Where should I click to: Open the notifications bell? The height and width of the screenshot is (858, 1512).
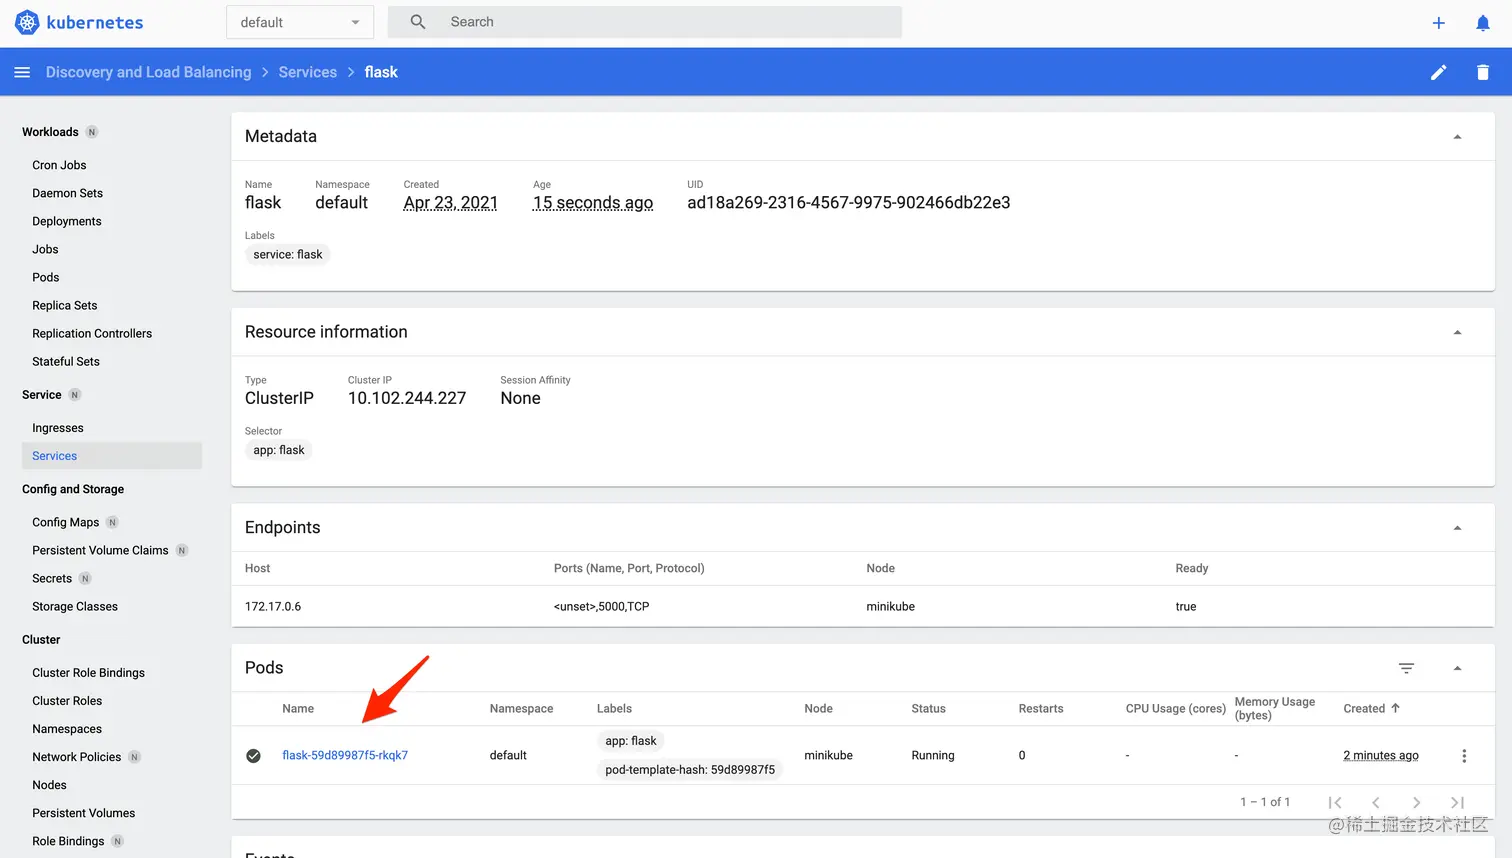(x=1483, y=22)
